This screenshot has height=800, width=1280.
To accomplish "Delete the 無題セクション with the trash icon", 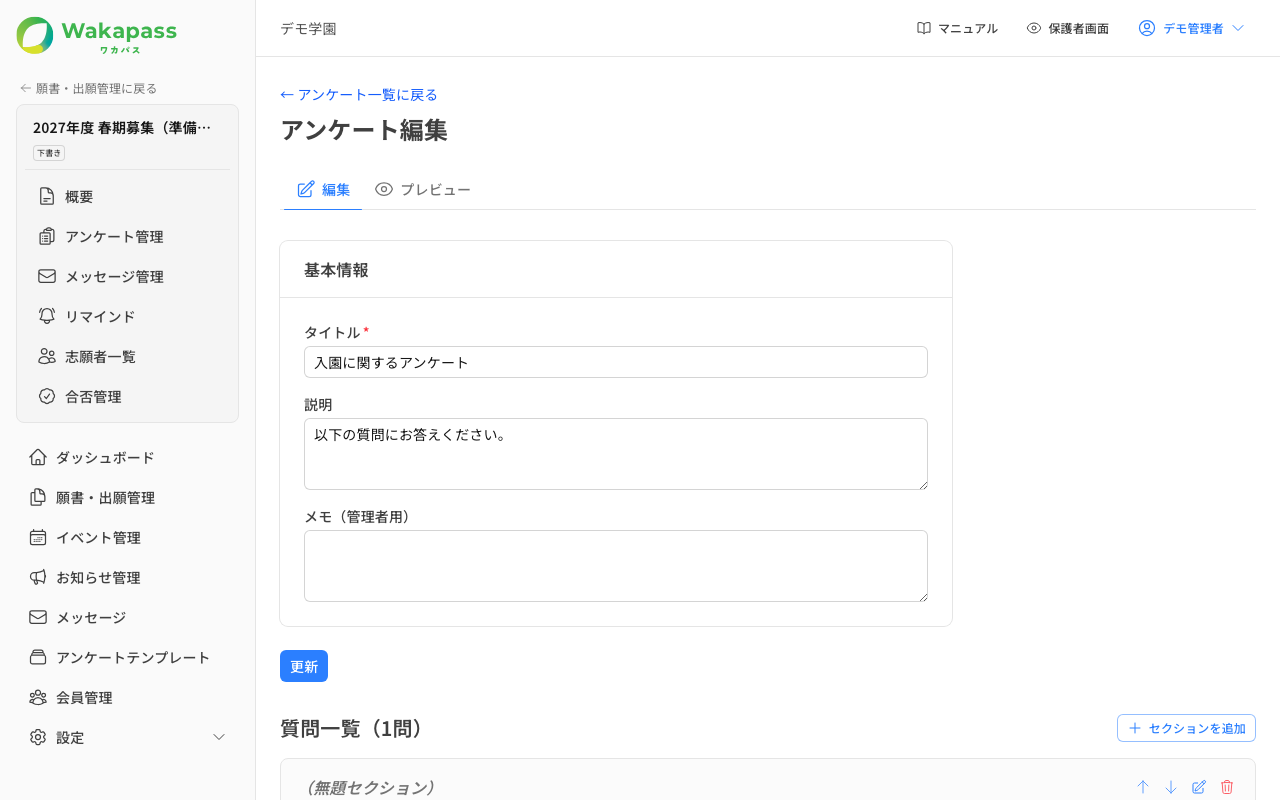I will 1227,787.
